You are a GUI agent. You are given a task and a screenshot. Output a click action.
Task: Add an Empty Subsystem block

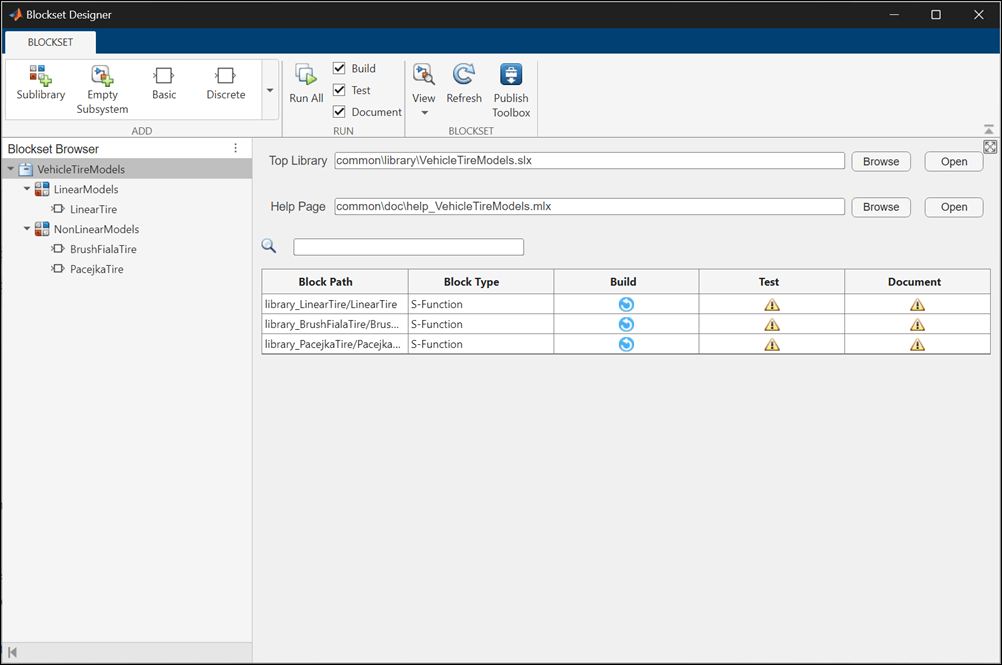pos(102,76)
